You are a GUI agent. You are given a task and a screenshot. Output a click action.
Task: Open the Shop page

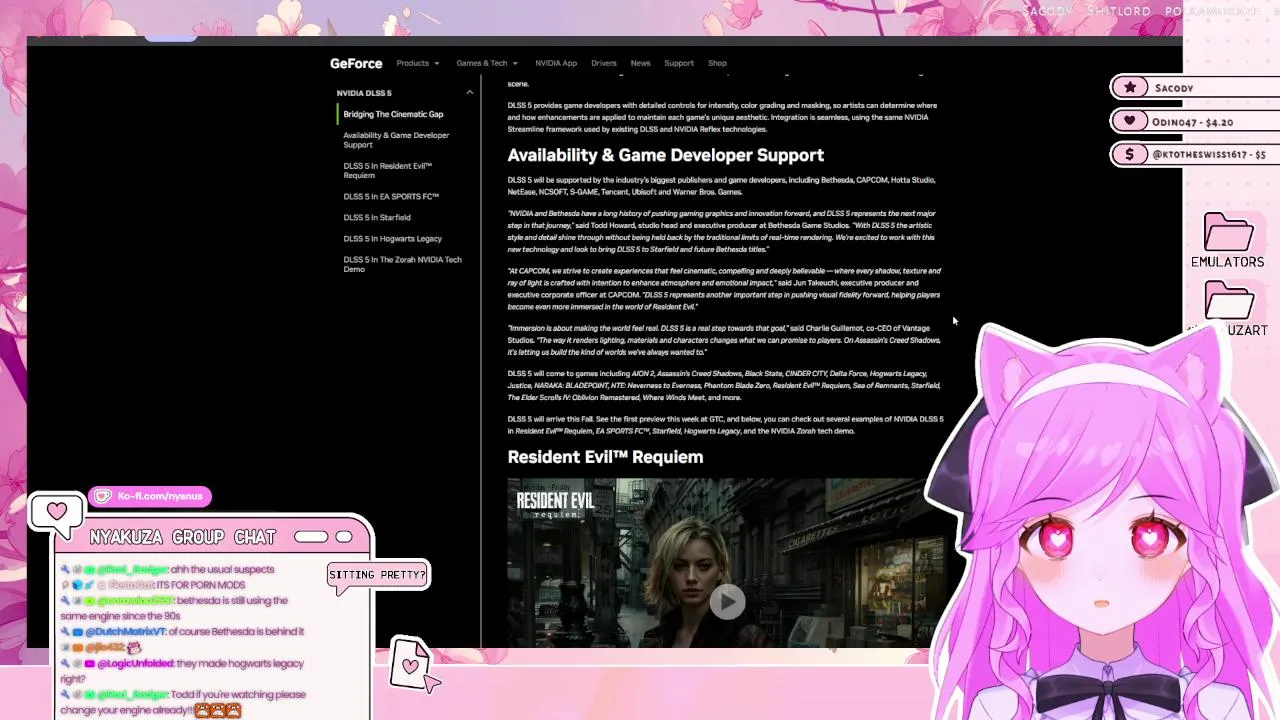pos(717,63)
